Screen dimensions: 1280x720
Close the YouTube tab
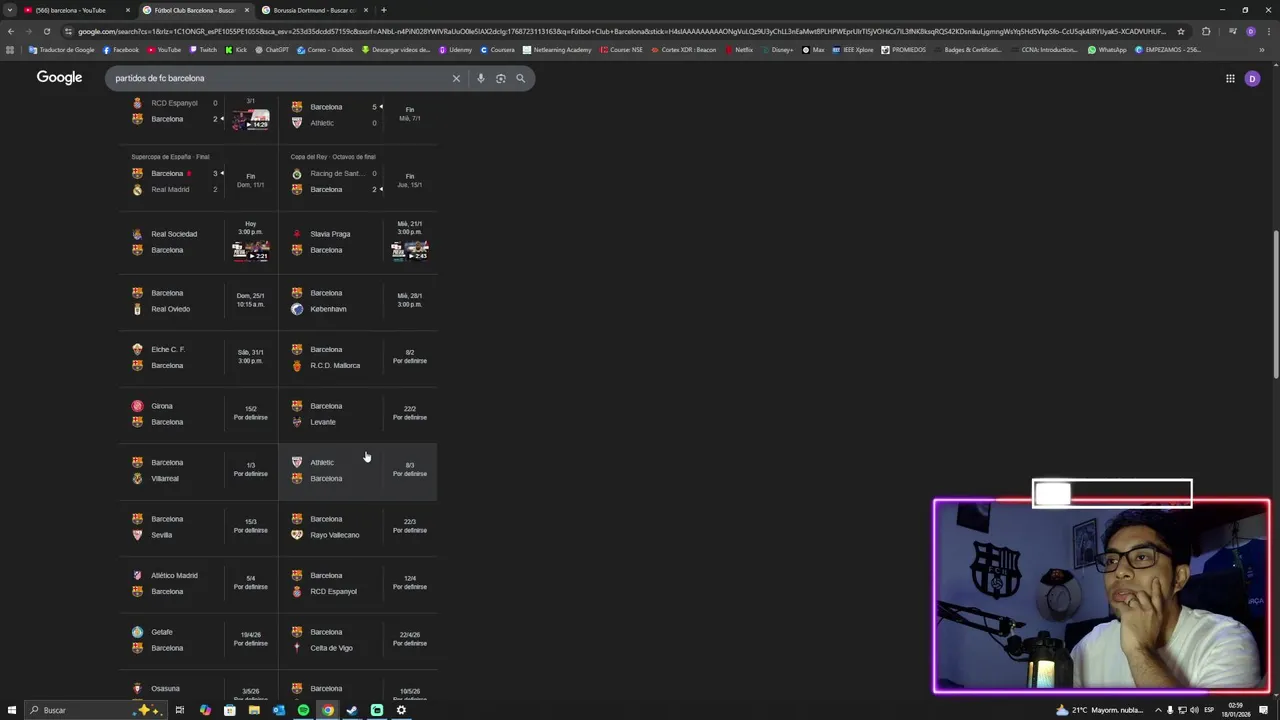(x=128, y=10)
